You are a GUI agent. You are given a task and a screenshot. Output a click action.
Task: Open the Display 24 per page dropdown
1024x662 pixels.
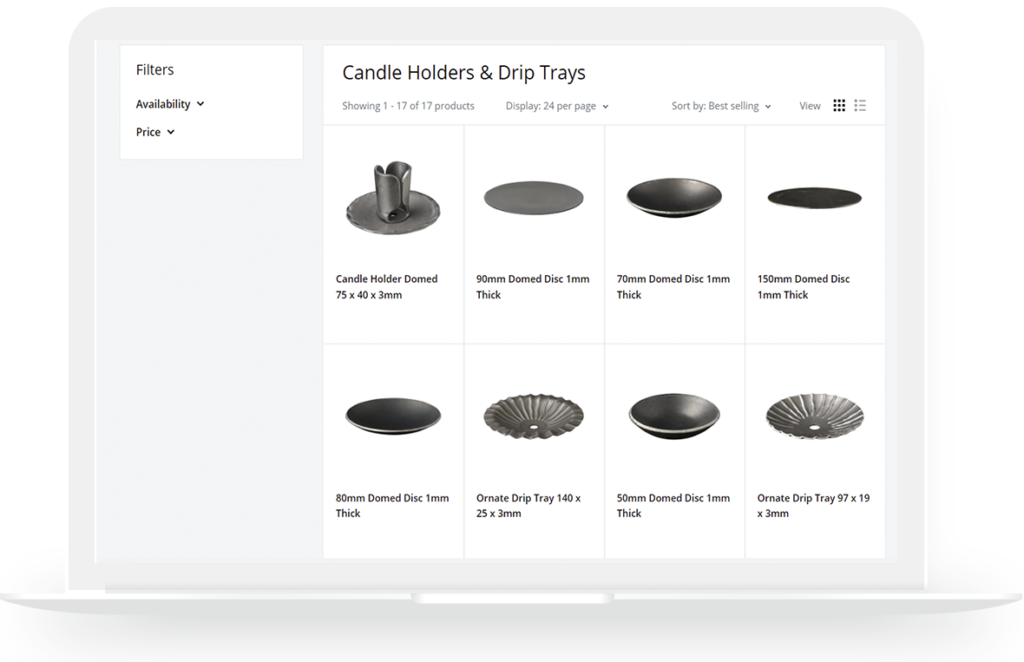pos(557,106)
